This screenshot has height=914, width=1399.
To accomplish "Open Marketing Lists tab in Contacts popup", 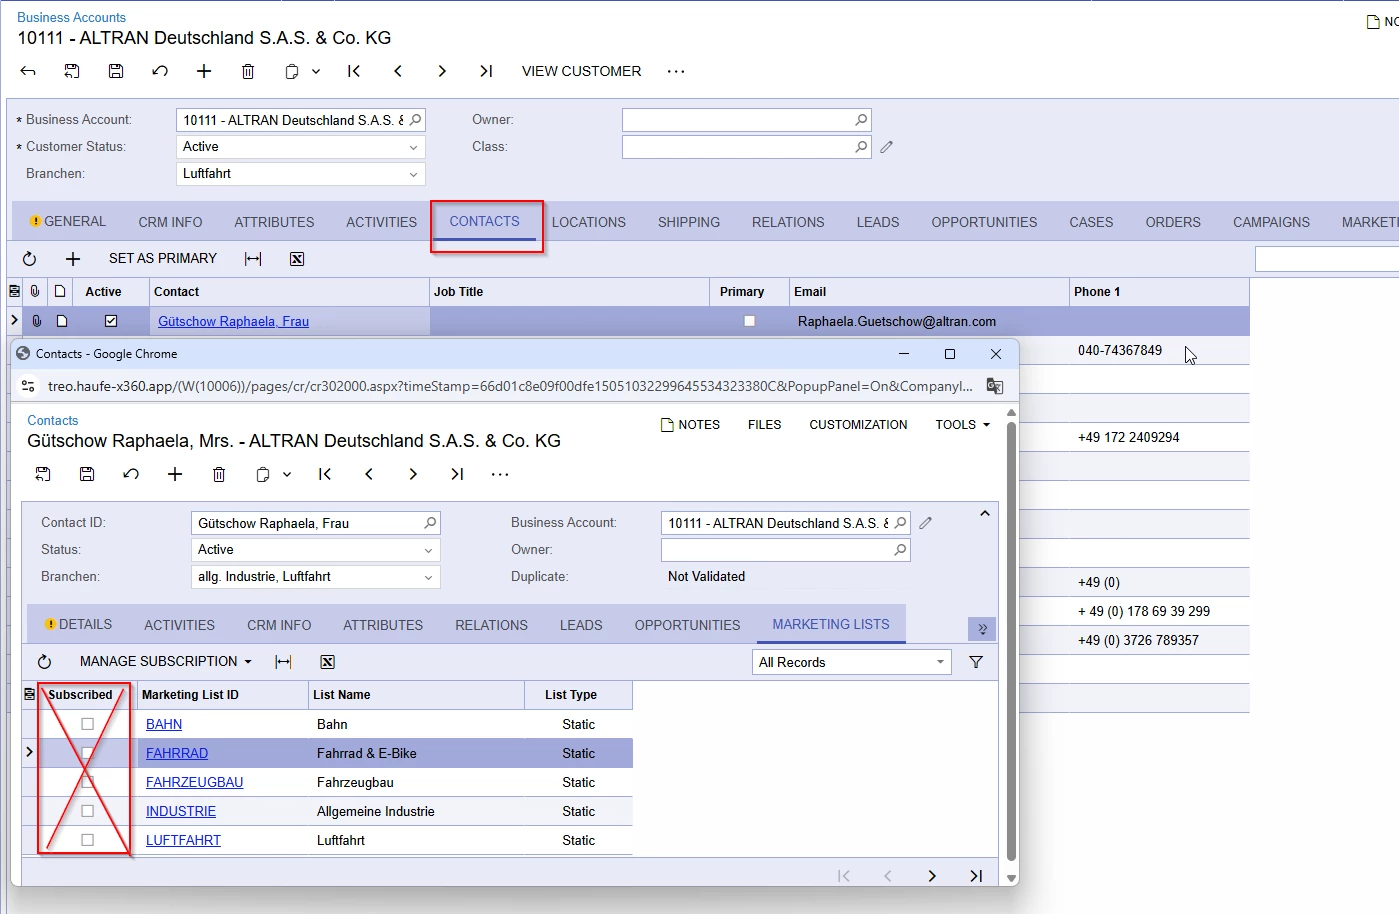I will pos(831,624).
